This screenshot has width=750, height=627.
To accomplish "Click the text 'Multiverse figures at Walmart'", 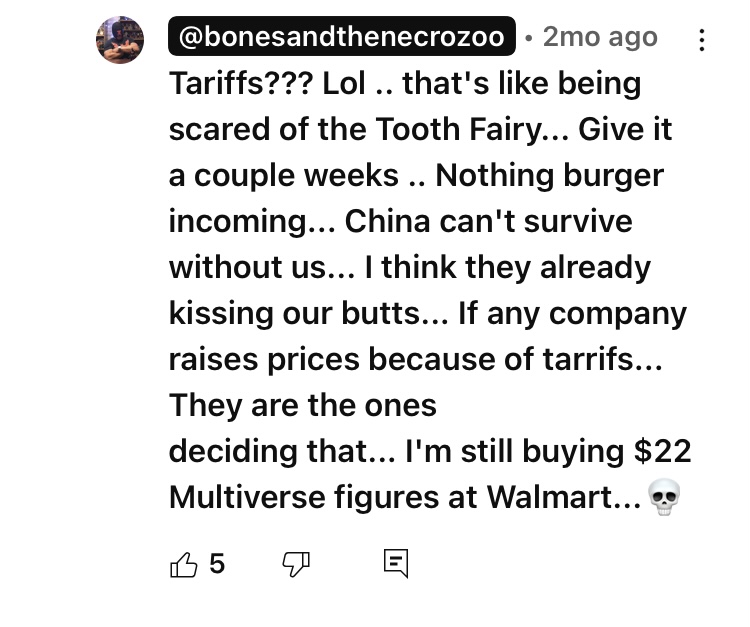I will point(391,497).
